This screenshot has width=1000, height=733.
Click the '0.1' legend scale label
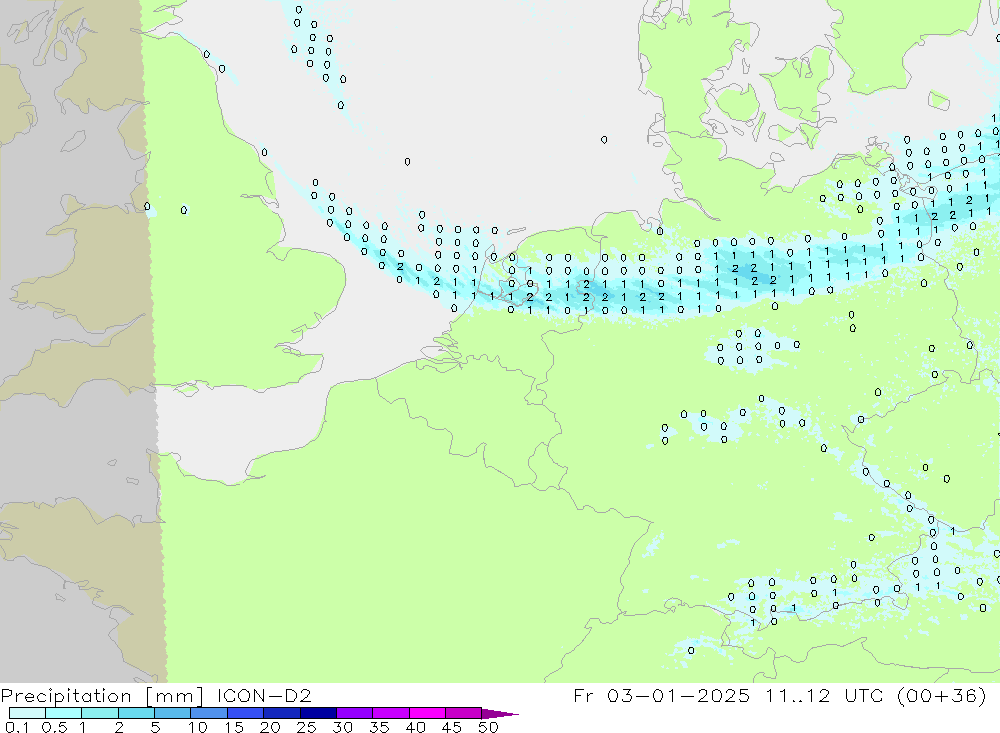(17, 727)
